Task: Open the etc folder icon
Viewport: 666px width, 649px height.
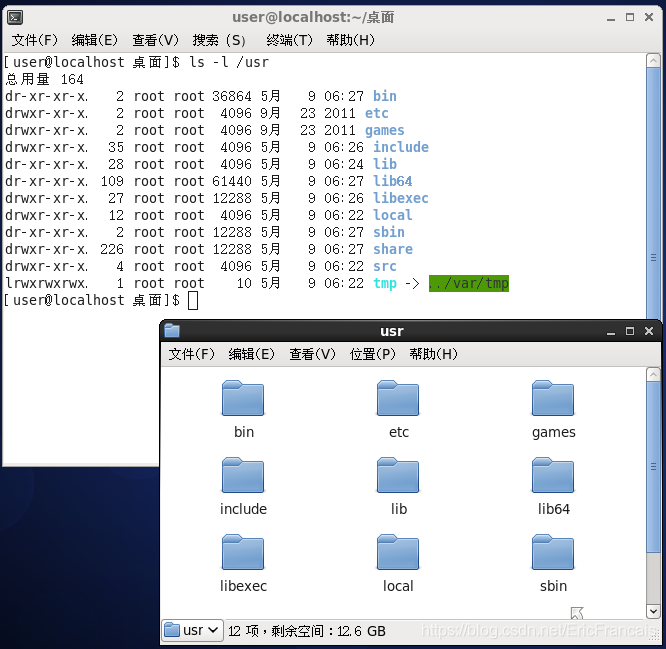Action: click(398, 398)
